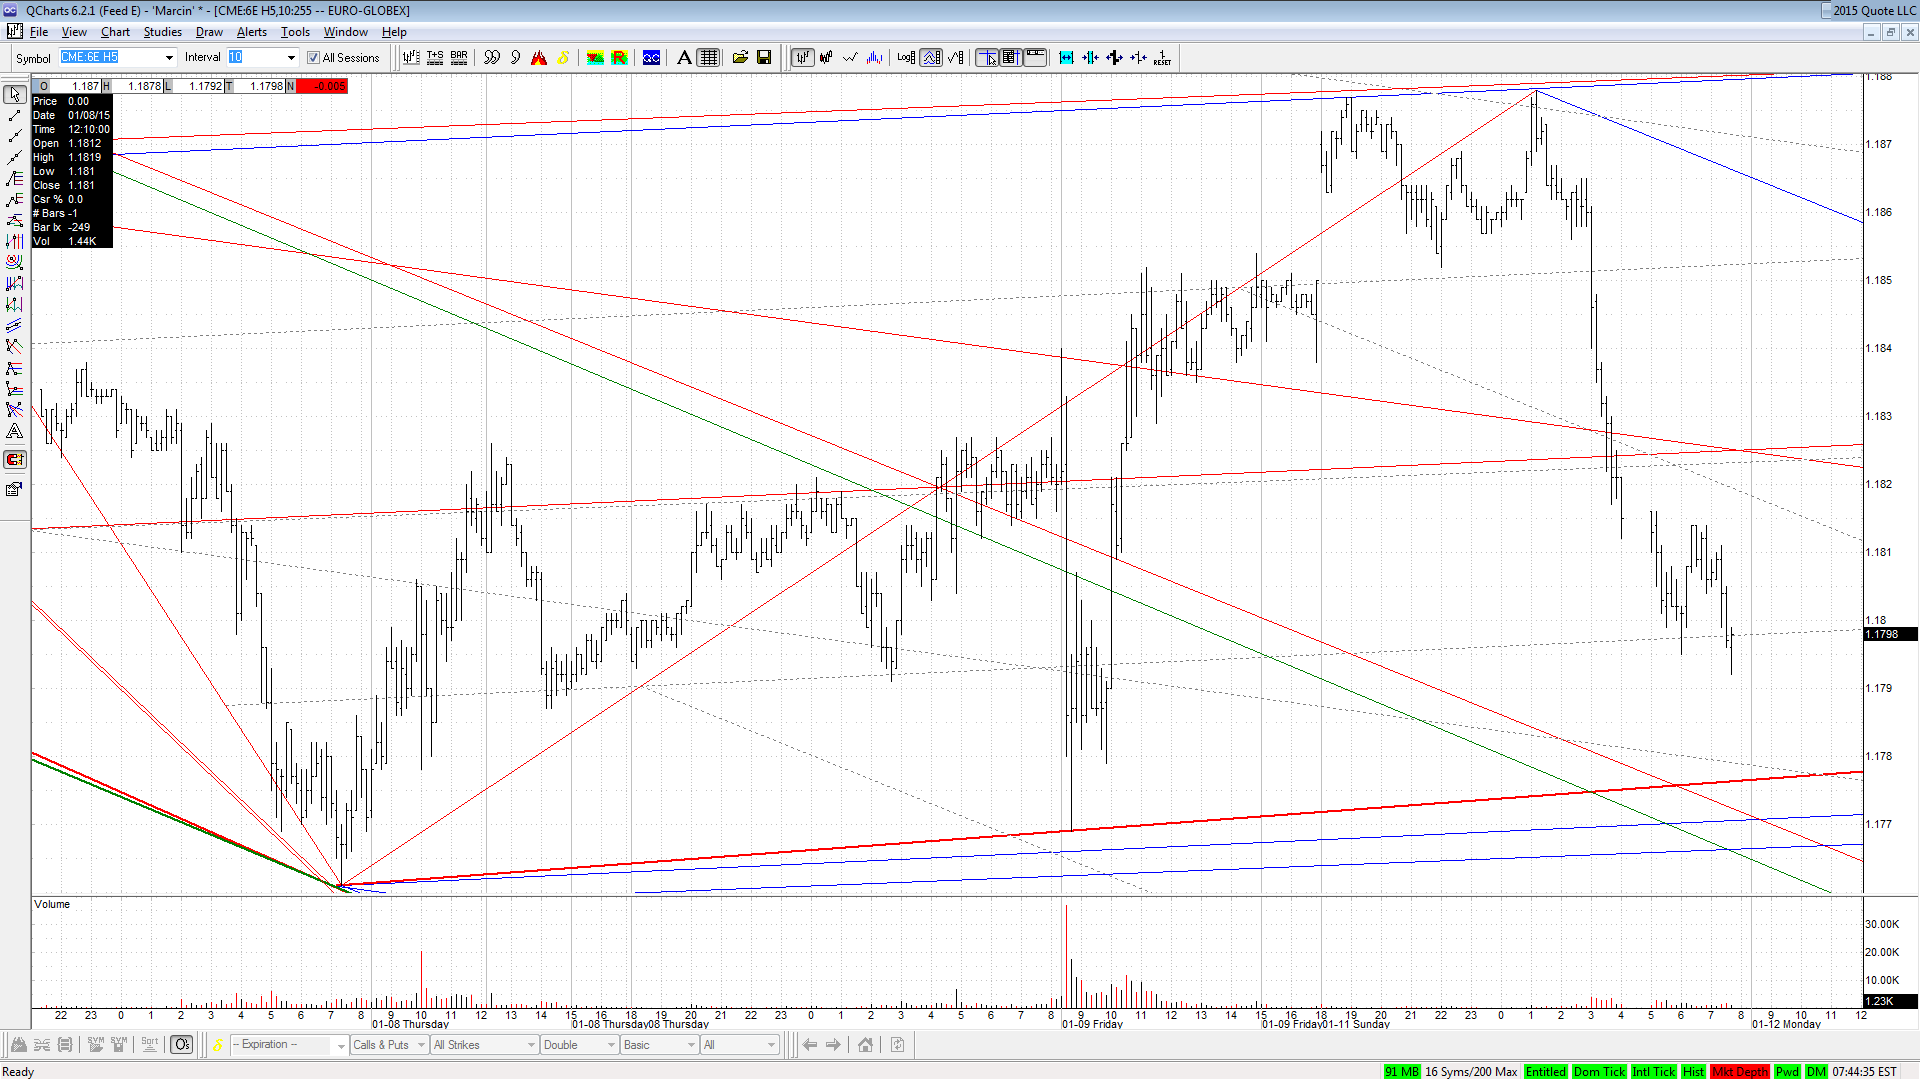
Task: Click the RESET zoom icon
Action: click(x=1162, y=58)
